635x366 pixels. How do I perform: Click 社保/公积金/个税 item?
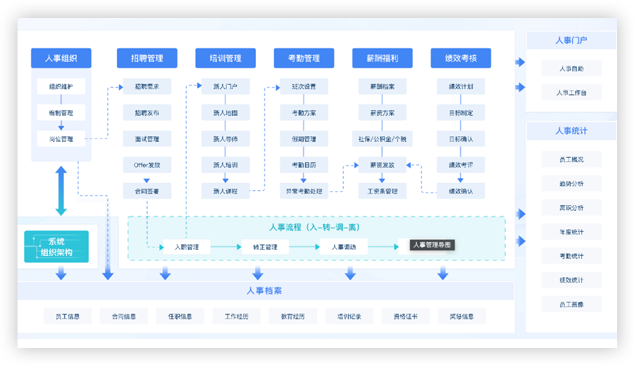coord(382,139)
